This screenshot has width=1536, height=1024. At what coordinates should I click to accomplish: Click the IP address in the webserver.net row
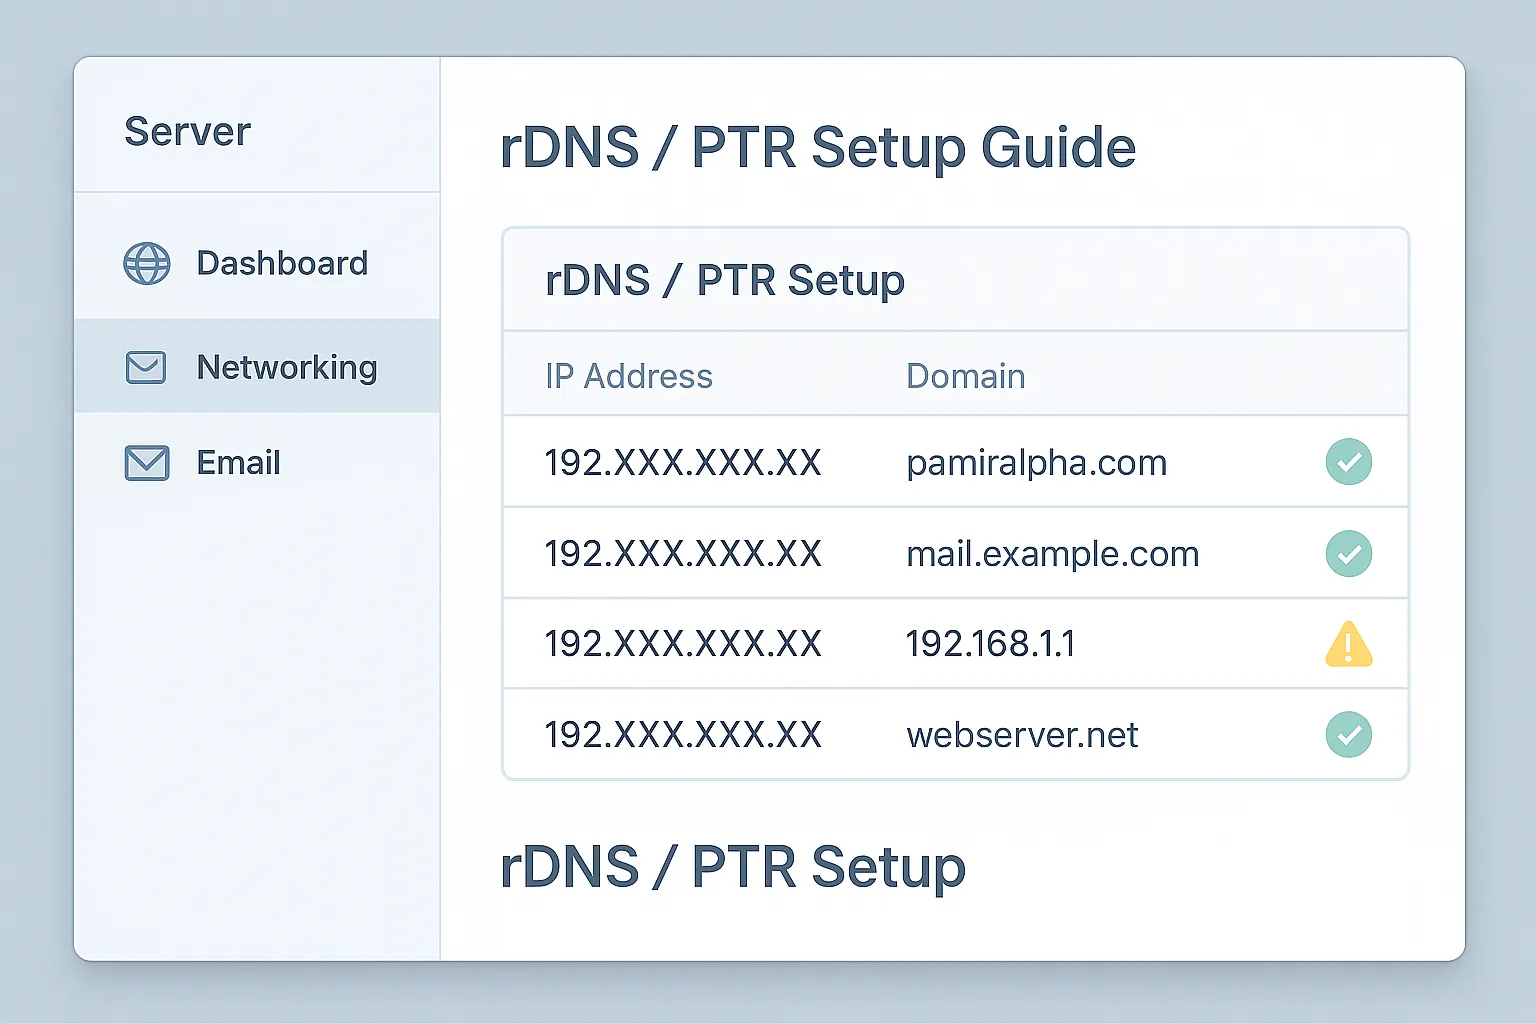[683, 735]
